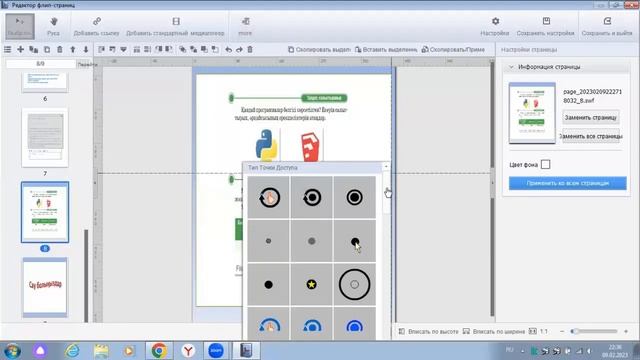The image size is (640, 360).
Task: Choose blue rotating-arrow hotspot
Action: click(311, 324)
